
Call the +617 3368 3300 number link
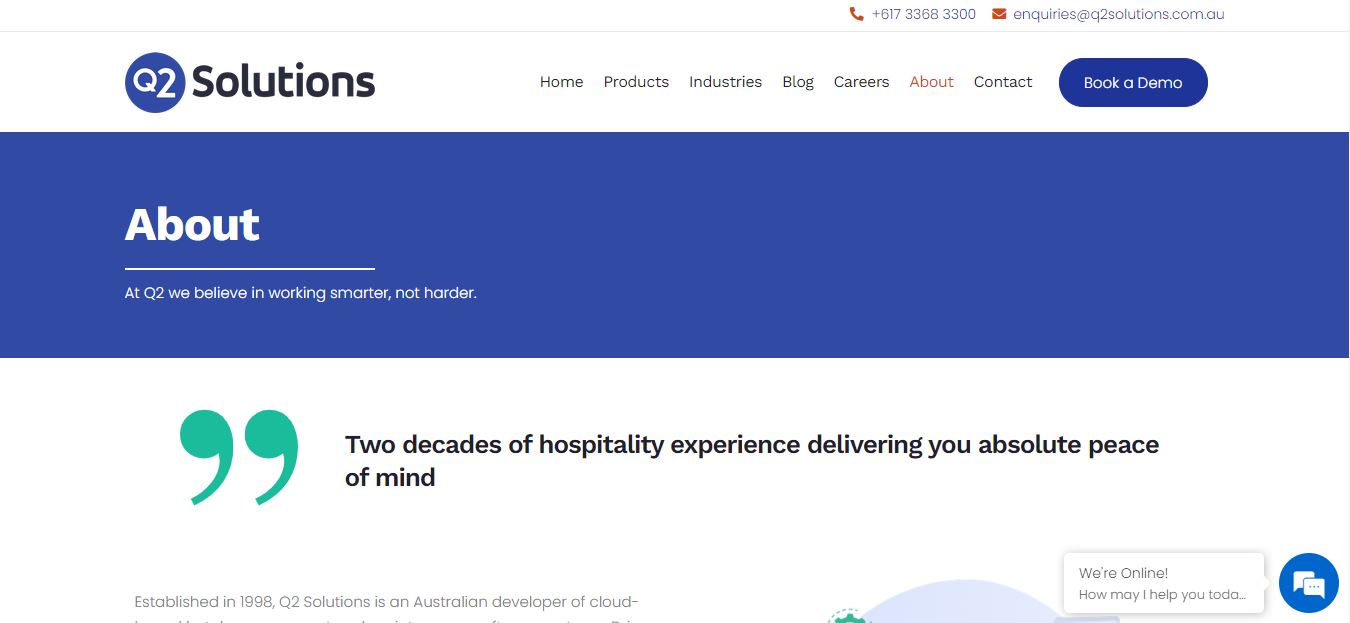(923, 14)
